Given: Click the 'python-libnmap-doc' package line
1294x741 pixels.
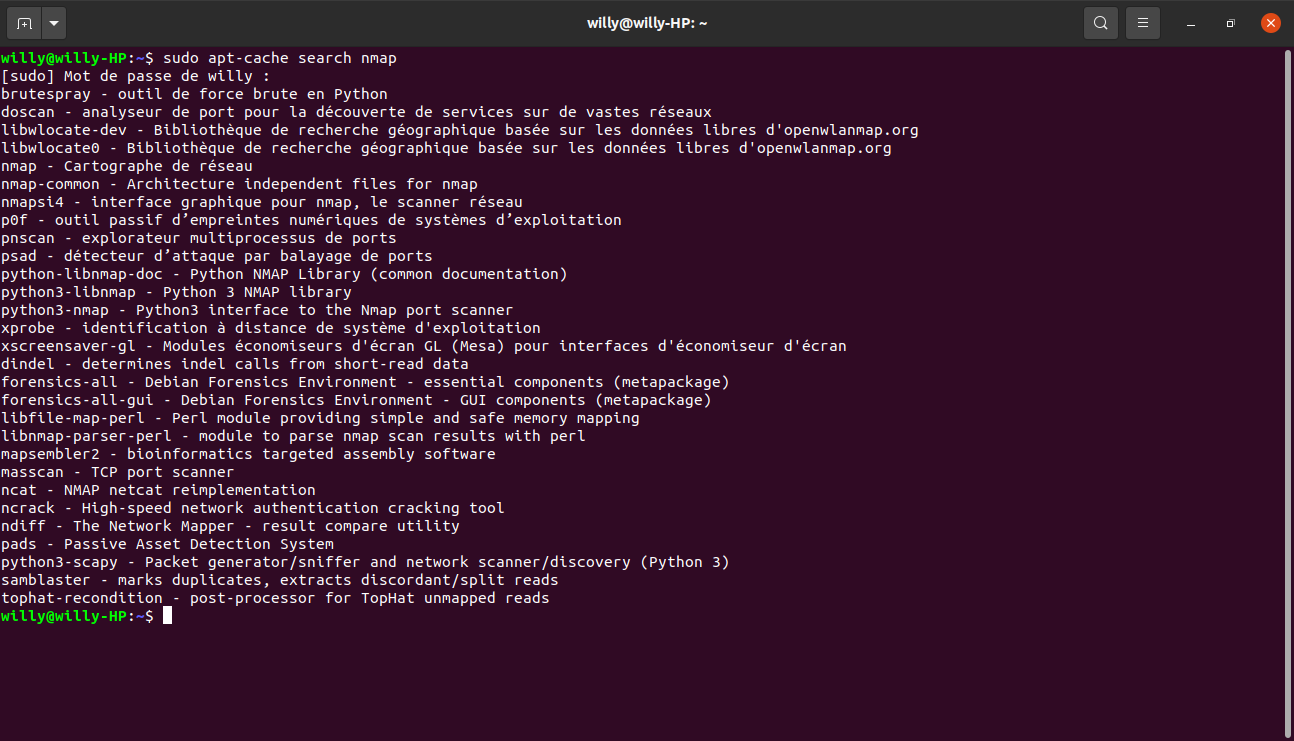Looking at the screenshot, I should [x=284, y=274].
